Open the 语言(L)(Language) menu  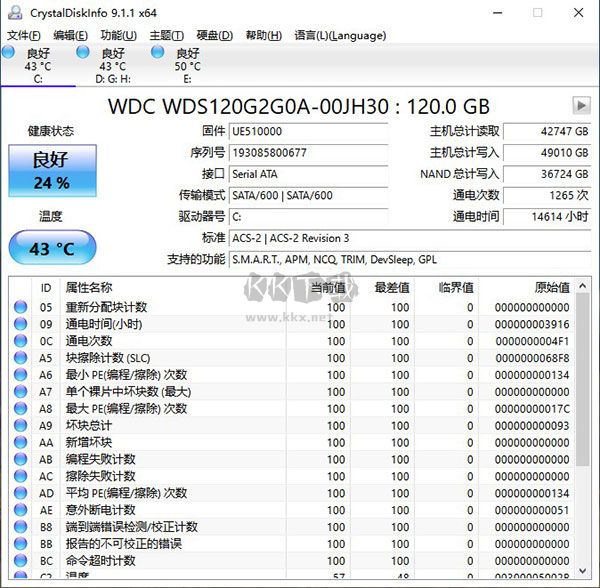coord(340,36)
